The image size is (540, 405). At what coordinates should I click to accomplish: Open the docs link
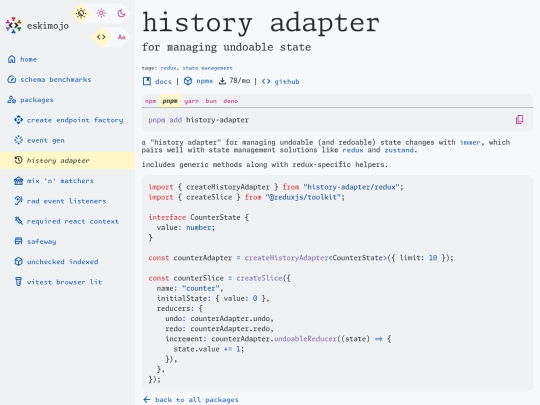[x=163, y=82]
